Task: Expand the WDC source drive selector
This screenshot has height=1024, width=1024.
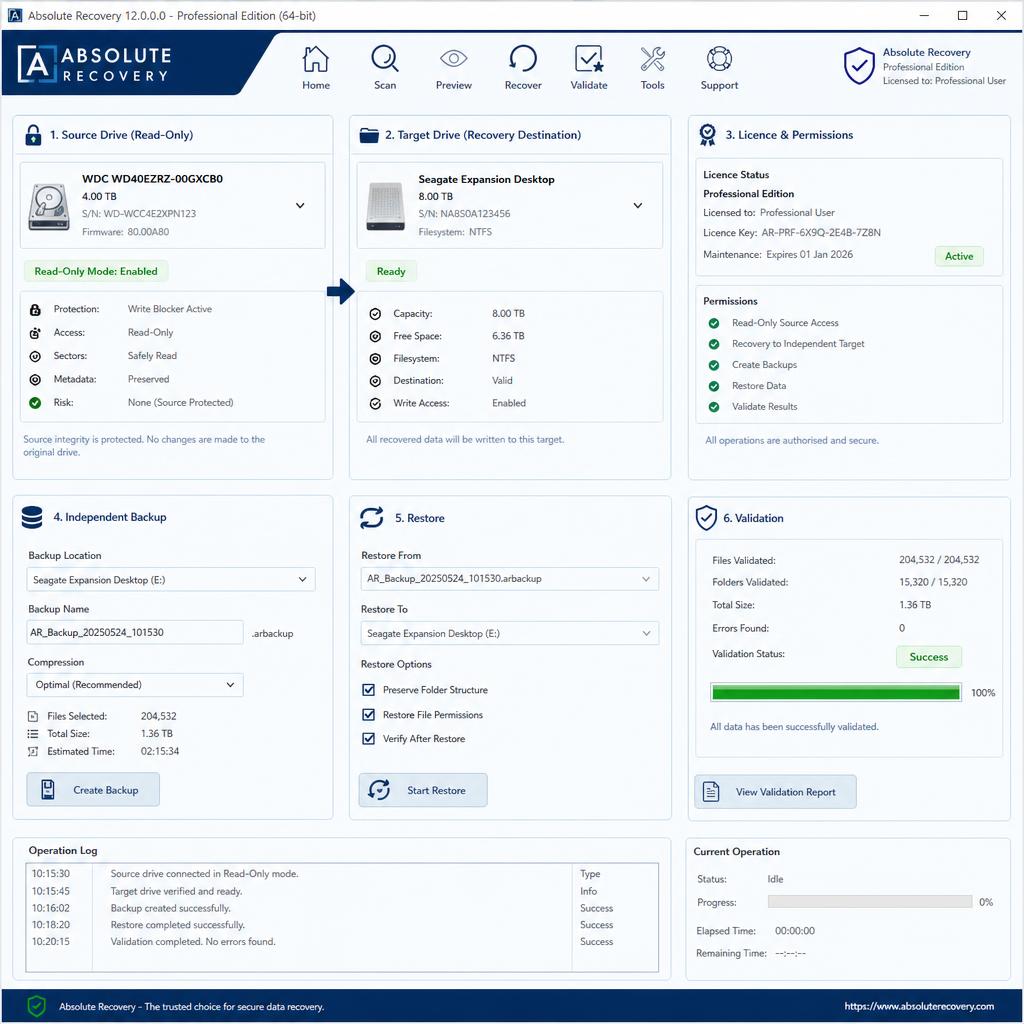Action: pos(300,206)
